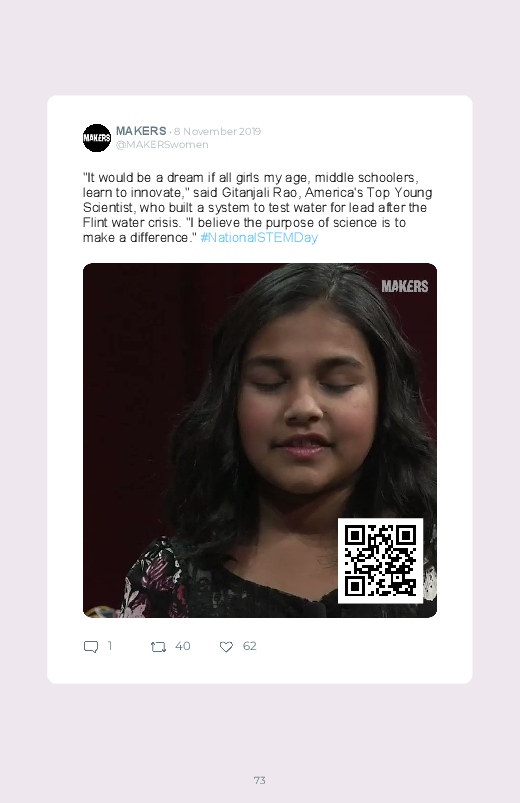Open the MAKERS account name link
Image resolution: width=520 pixels, height=803 pixels.
pos(141,131)
